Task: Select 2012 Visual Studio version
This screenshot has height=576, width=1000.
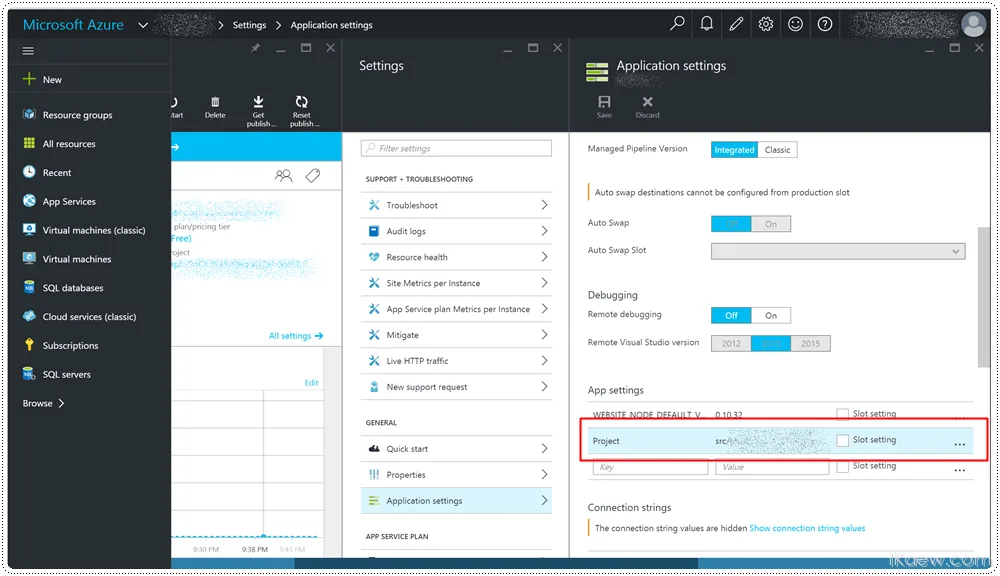Action: [x=731, y=343]
